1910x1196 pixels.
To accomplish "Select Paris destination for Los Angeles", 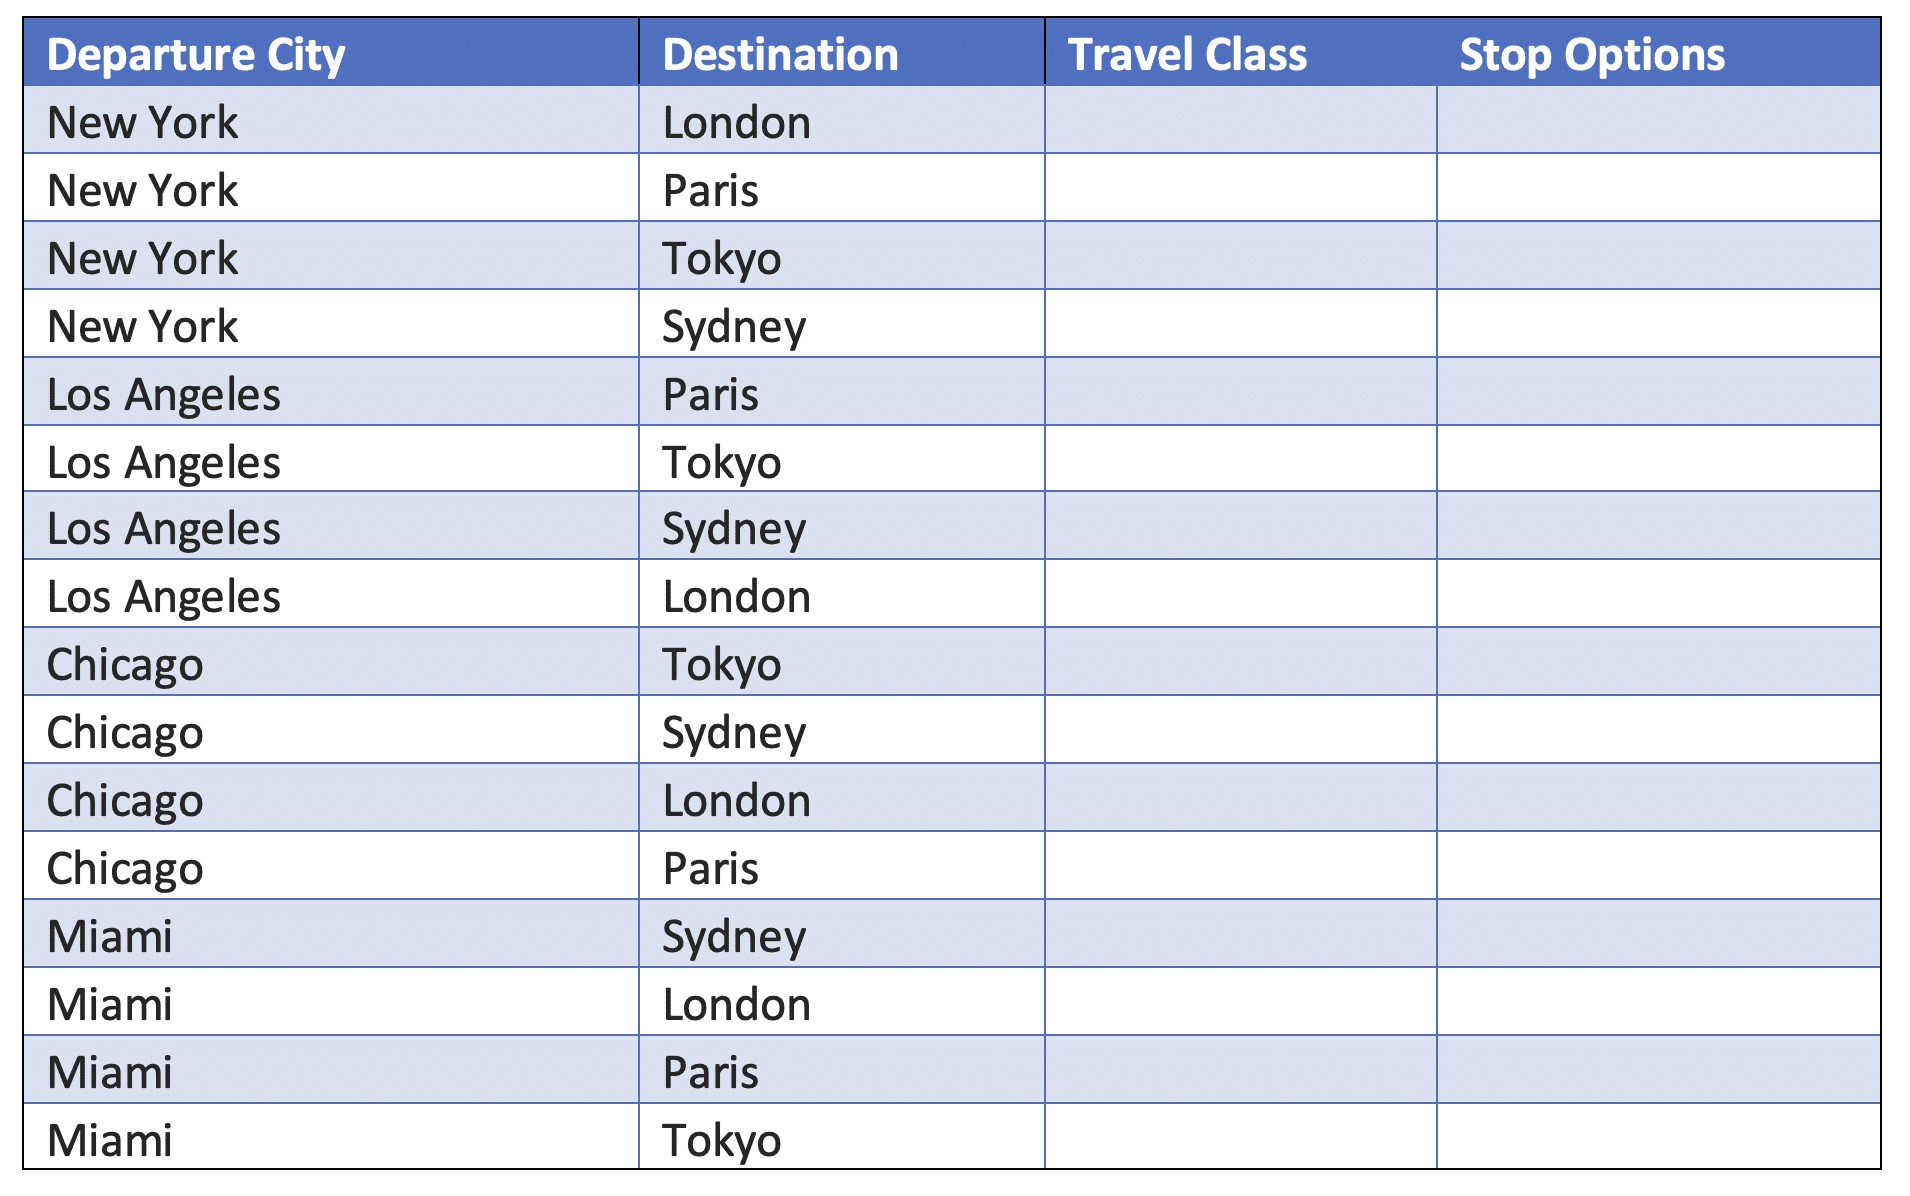I will click(x=711, y=394).
